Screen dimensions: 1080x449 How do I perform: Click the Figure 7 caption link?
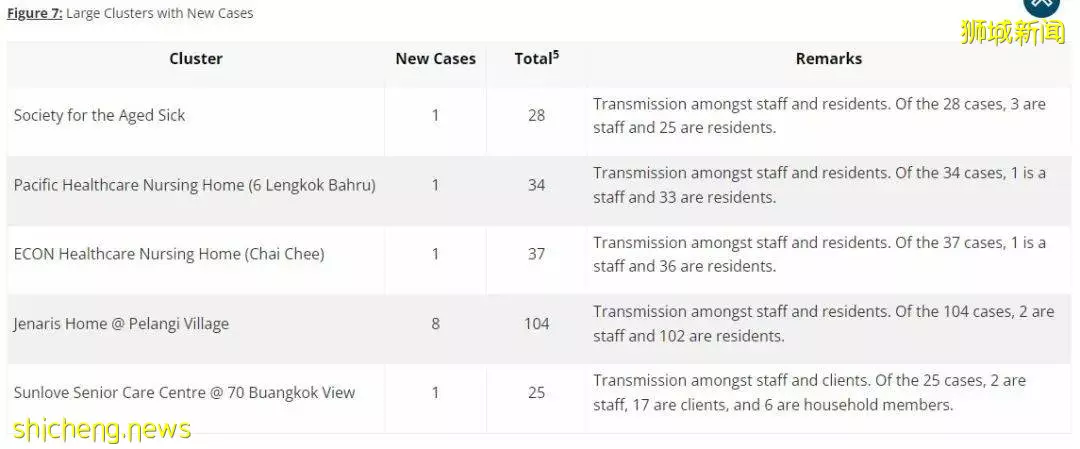pos(34,13)
